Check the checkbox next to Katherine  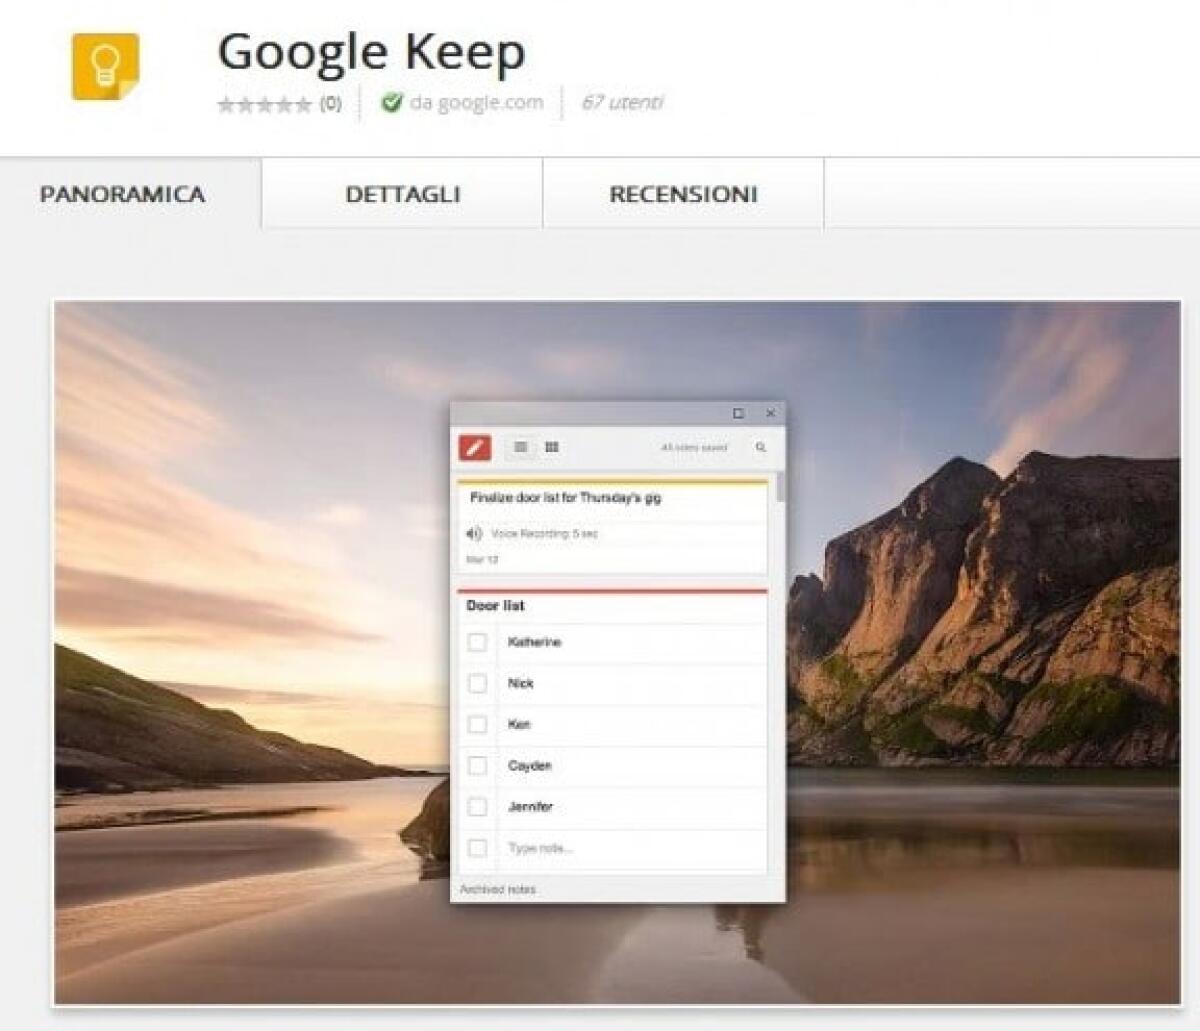coord(475,642)
